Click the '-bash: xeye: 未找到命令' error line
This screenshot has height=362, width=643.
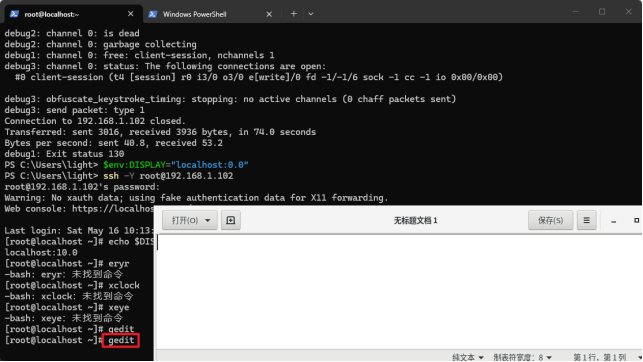click(x=64, y=318)
